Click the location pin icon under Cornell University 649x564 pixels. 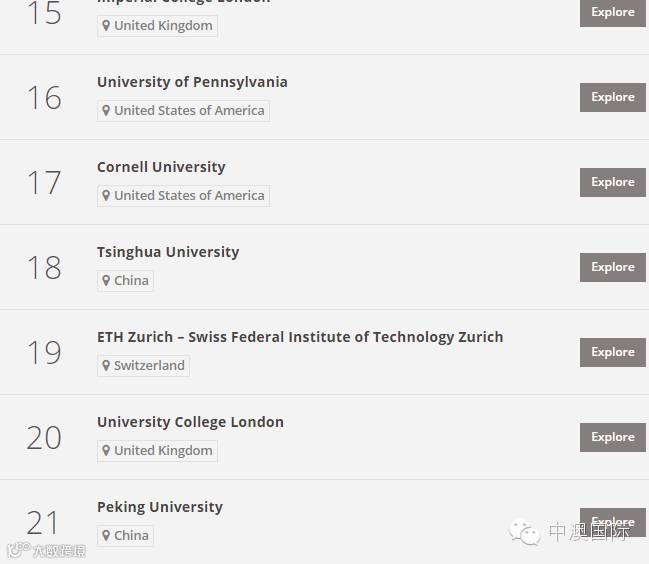click(x=106, y=195)
